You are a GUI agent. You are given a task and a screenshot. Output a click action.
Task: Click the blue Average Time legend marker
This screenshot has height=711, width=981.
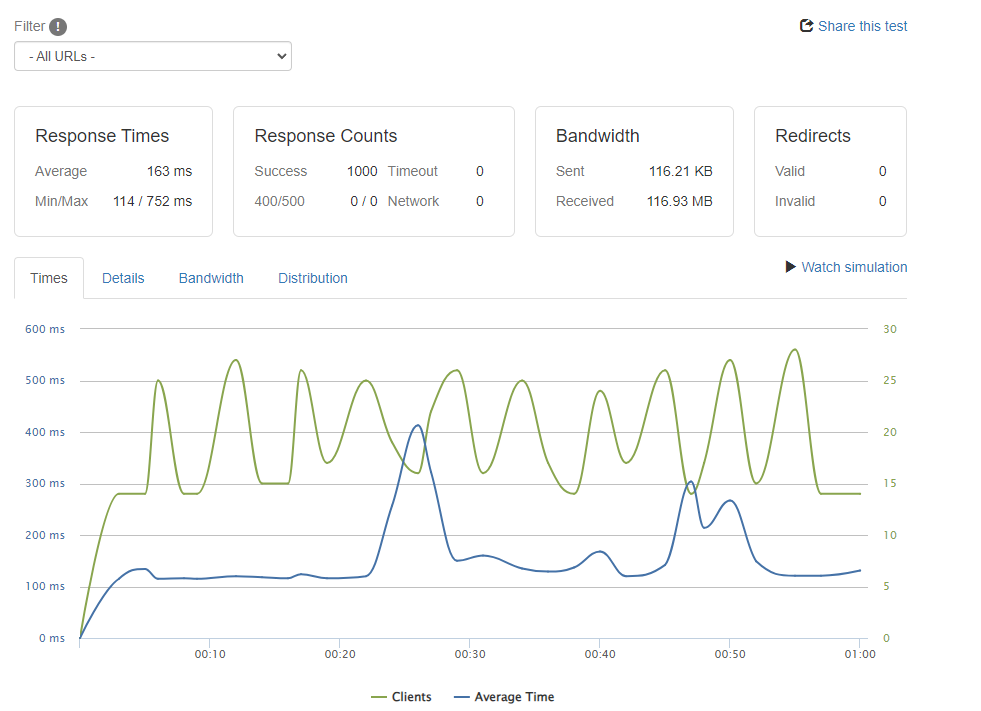click(461, 697)
